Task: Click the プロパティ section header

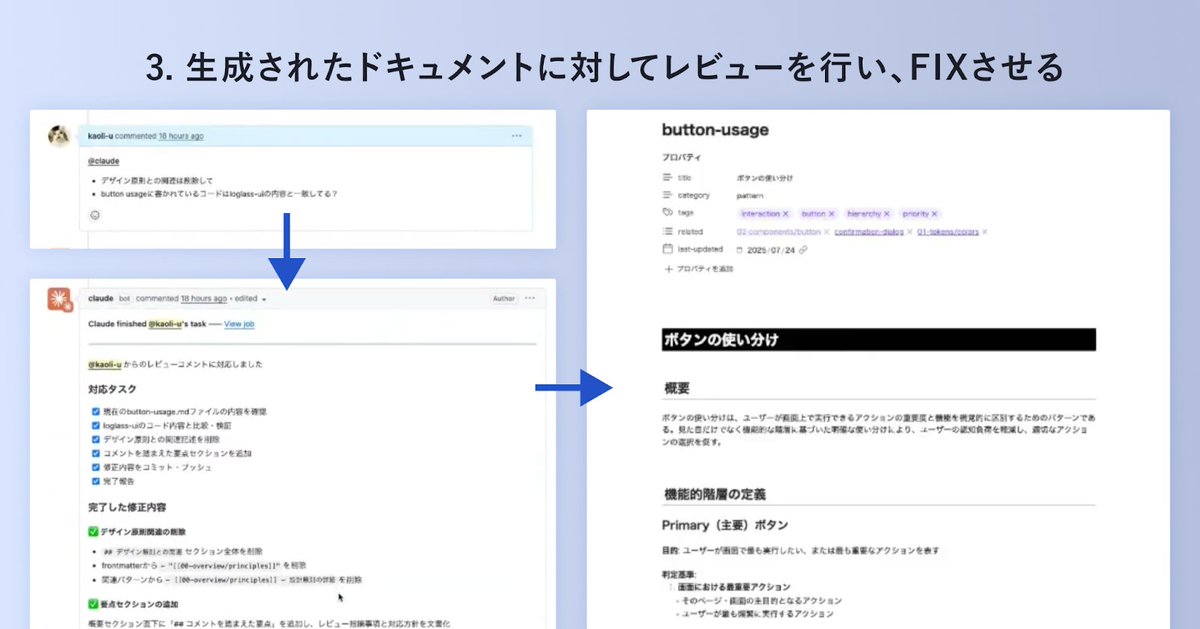Action: pos(682,158)
